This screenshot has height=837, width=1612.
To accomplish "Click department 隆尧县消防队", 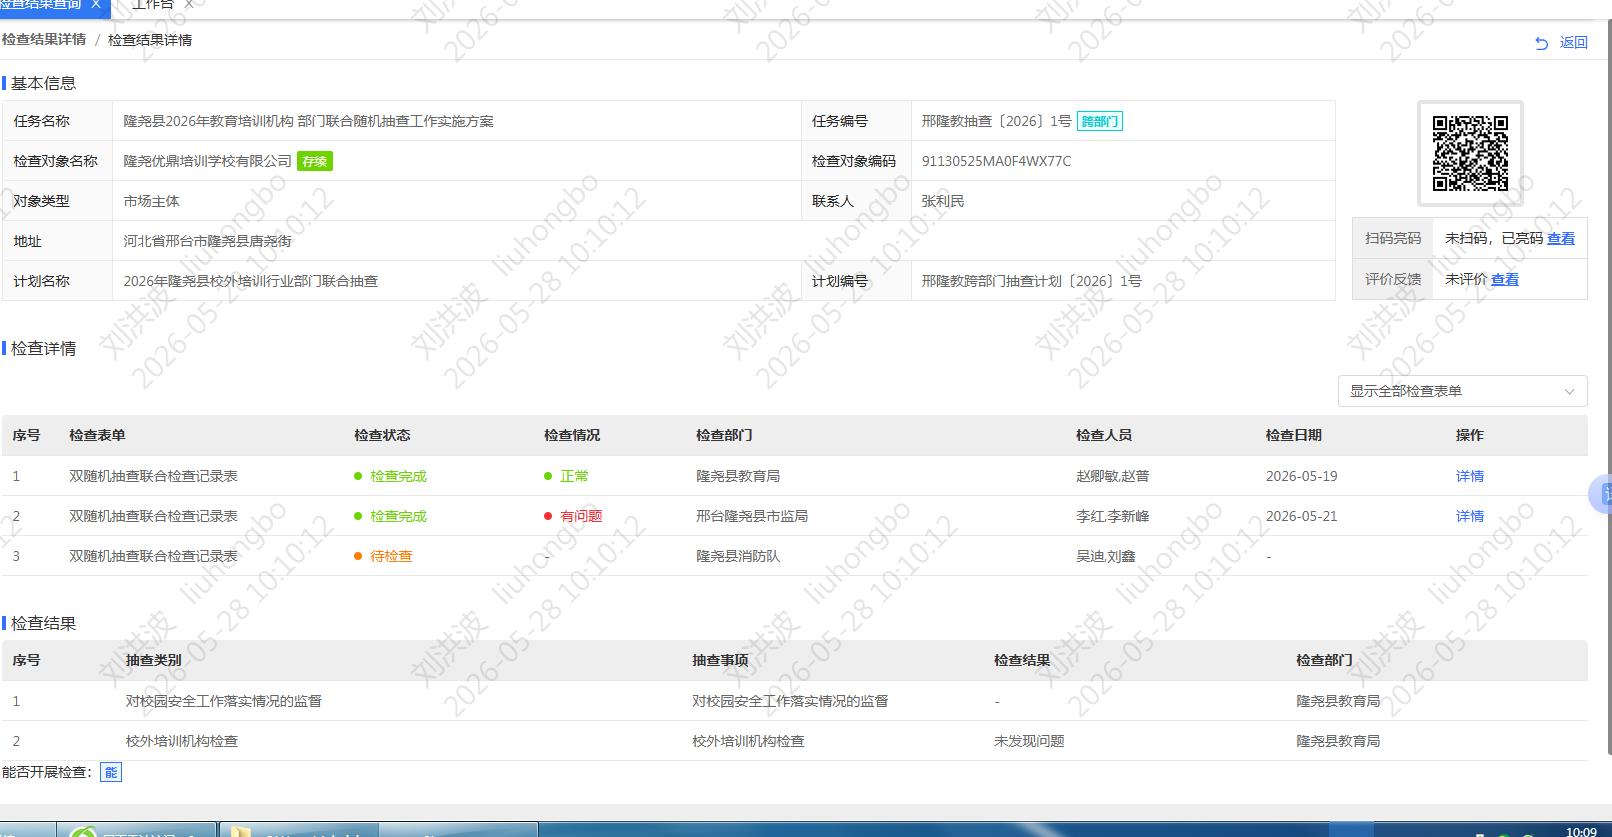I will pos(738,556).
